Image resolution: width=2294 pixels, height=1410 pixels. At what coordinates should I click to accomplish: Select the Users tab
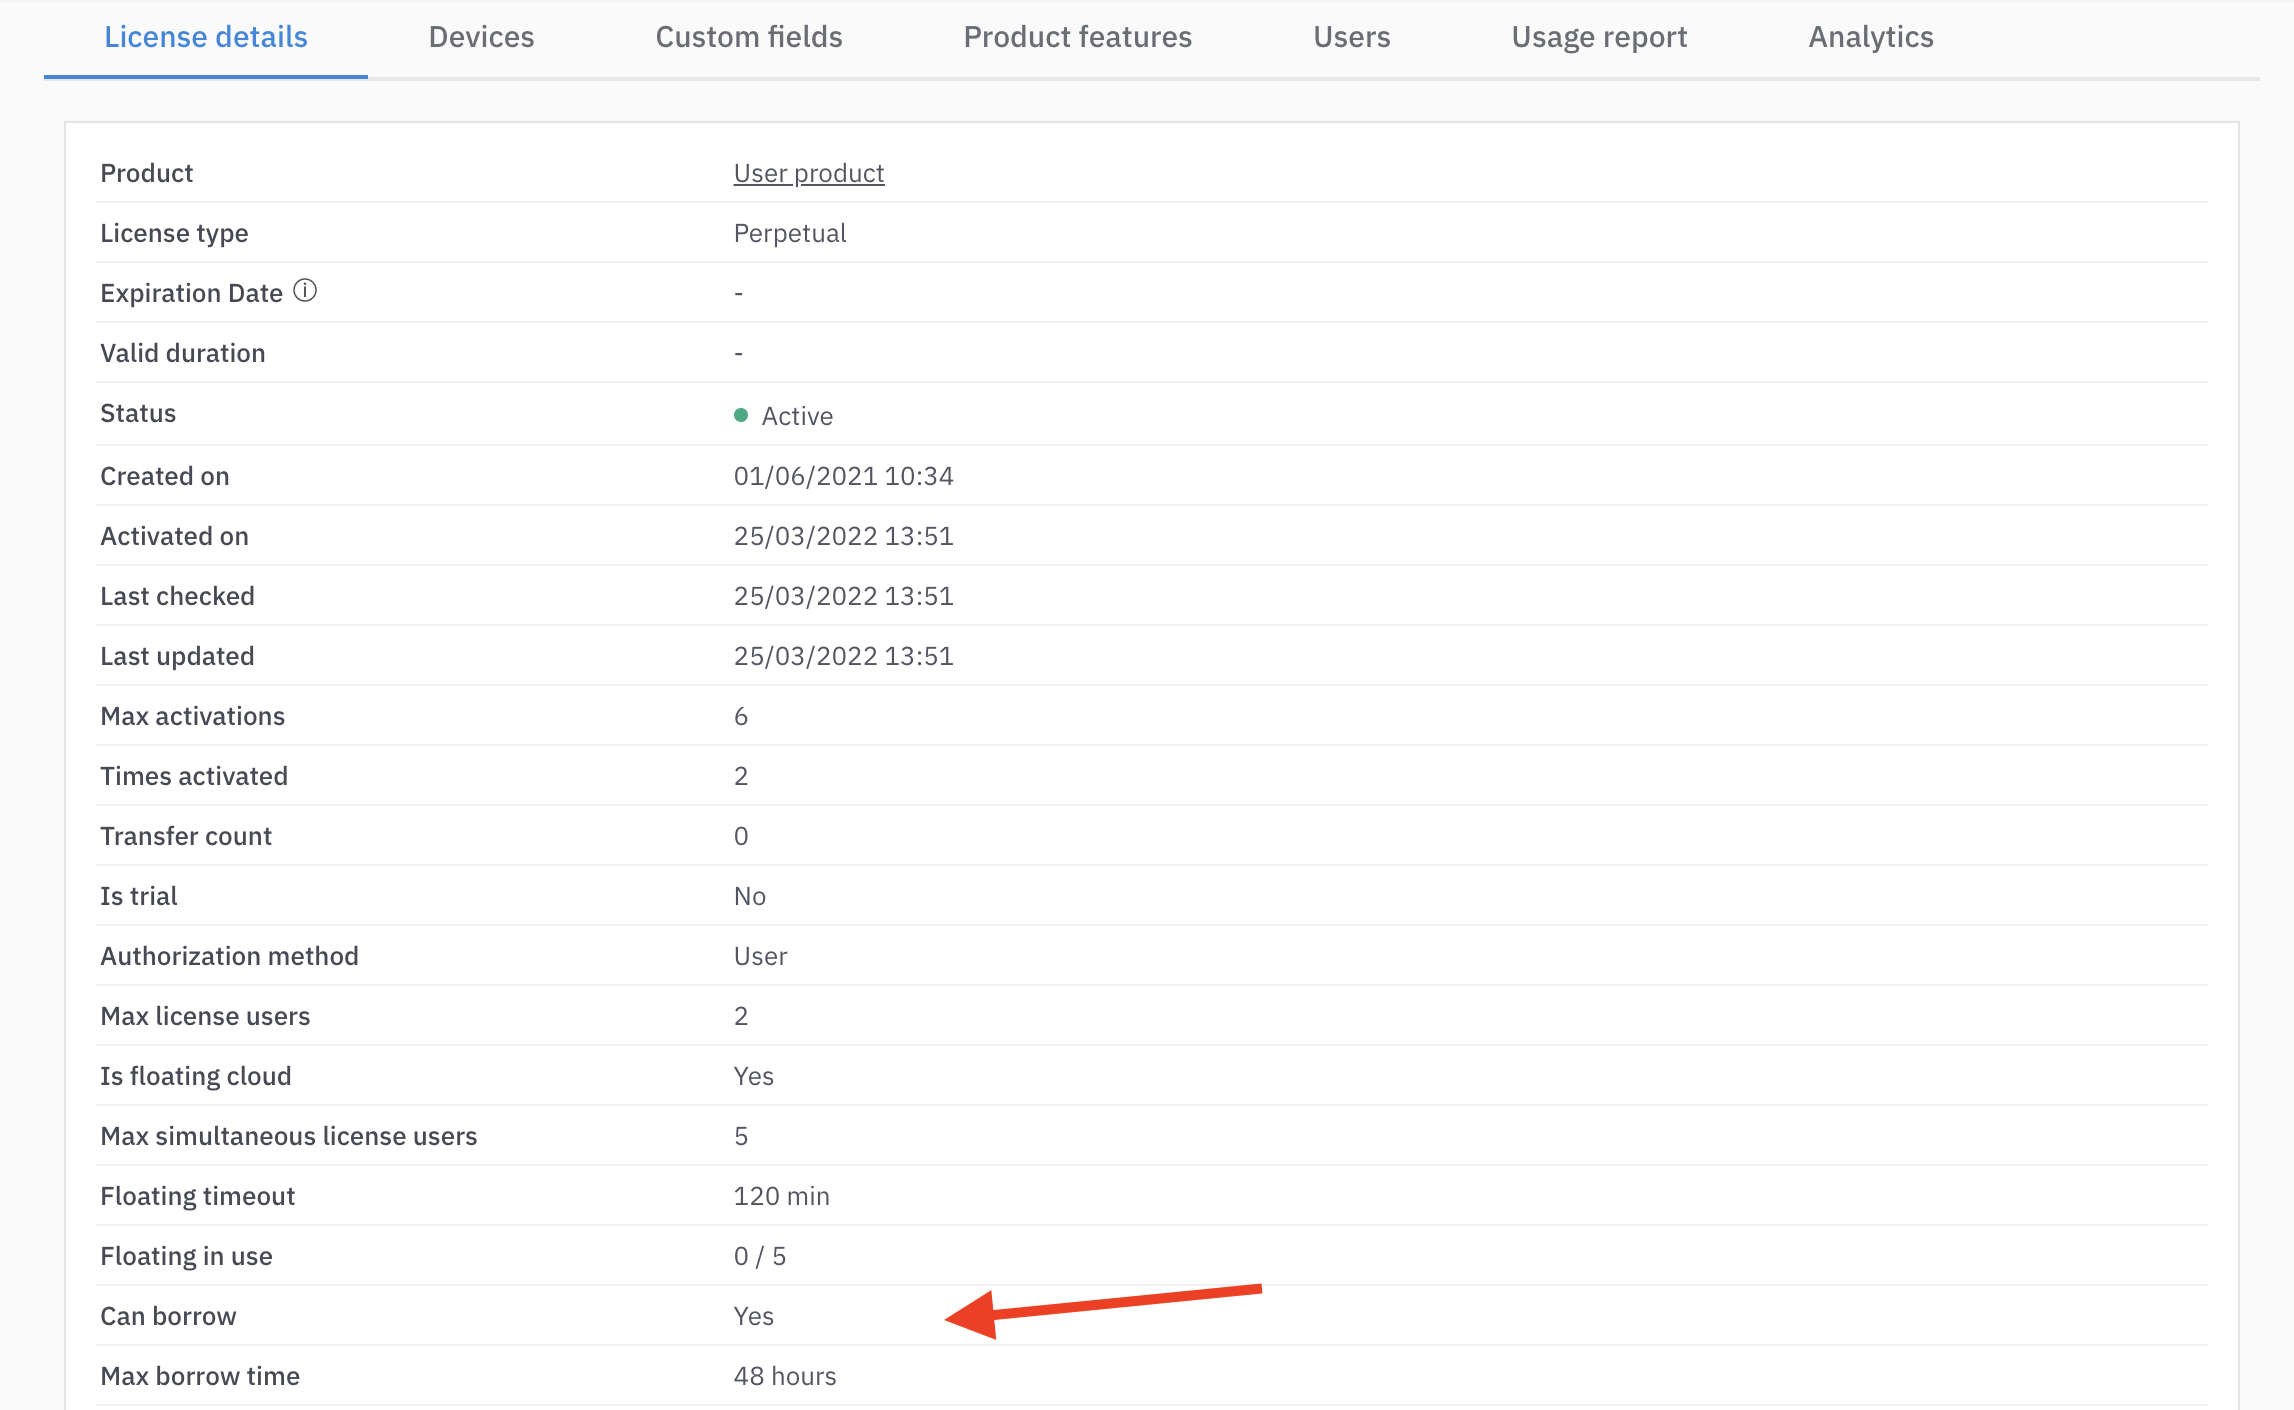pyautogui.click(x=1351, y=37)
